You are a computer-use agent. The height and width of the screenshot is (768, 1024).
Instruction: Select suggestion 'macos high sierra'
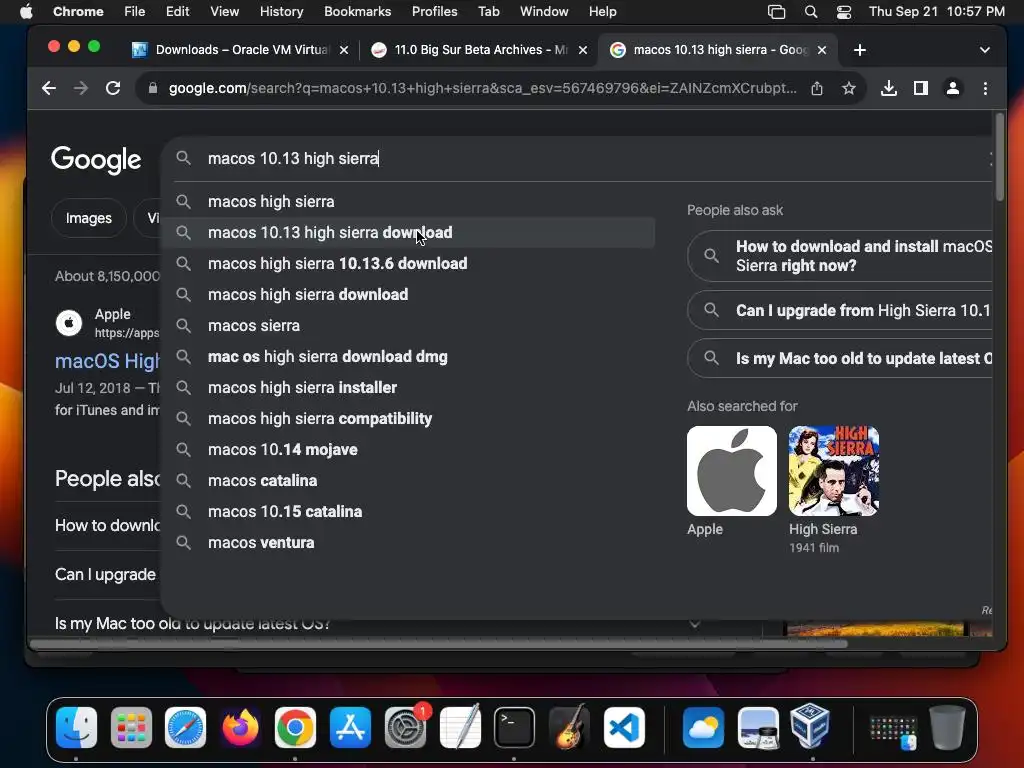click(408, 202)
